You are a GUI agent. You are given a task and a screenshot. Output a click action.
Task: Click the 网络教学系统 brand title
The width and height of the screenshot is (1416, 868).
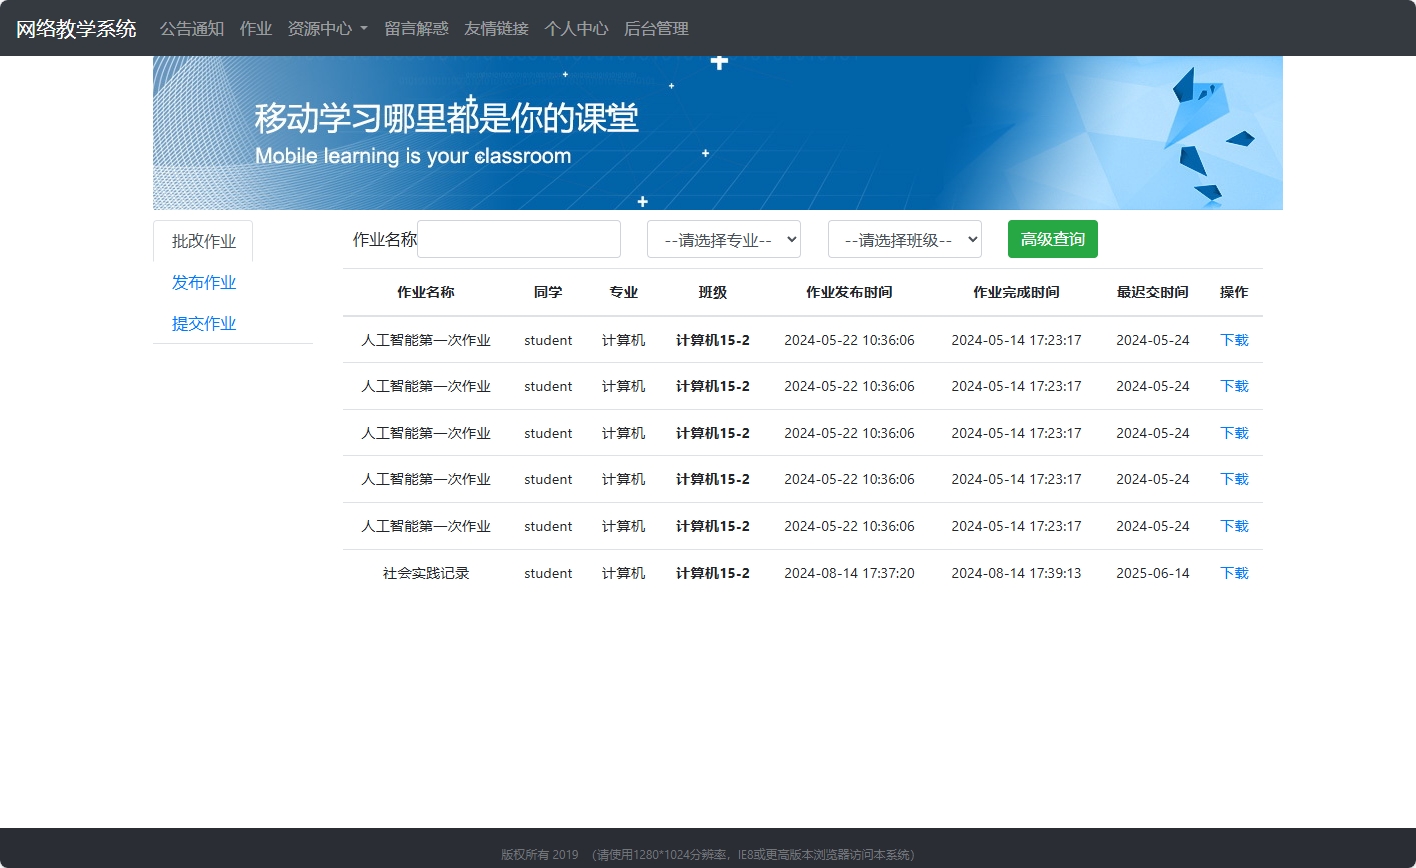[x=75, y=28]
